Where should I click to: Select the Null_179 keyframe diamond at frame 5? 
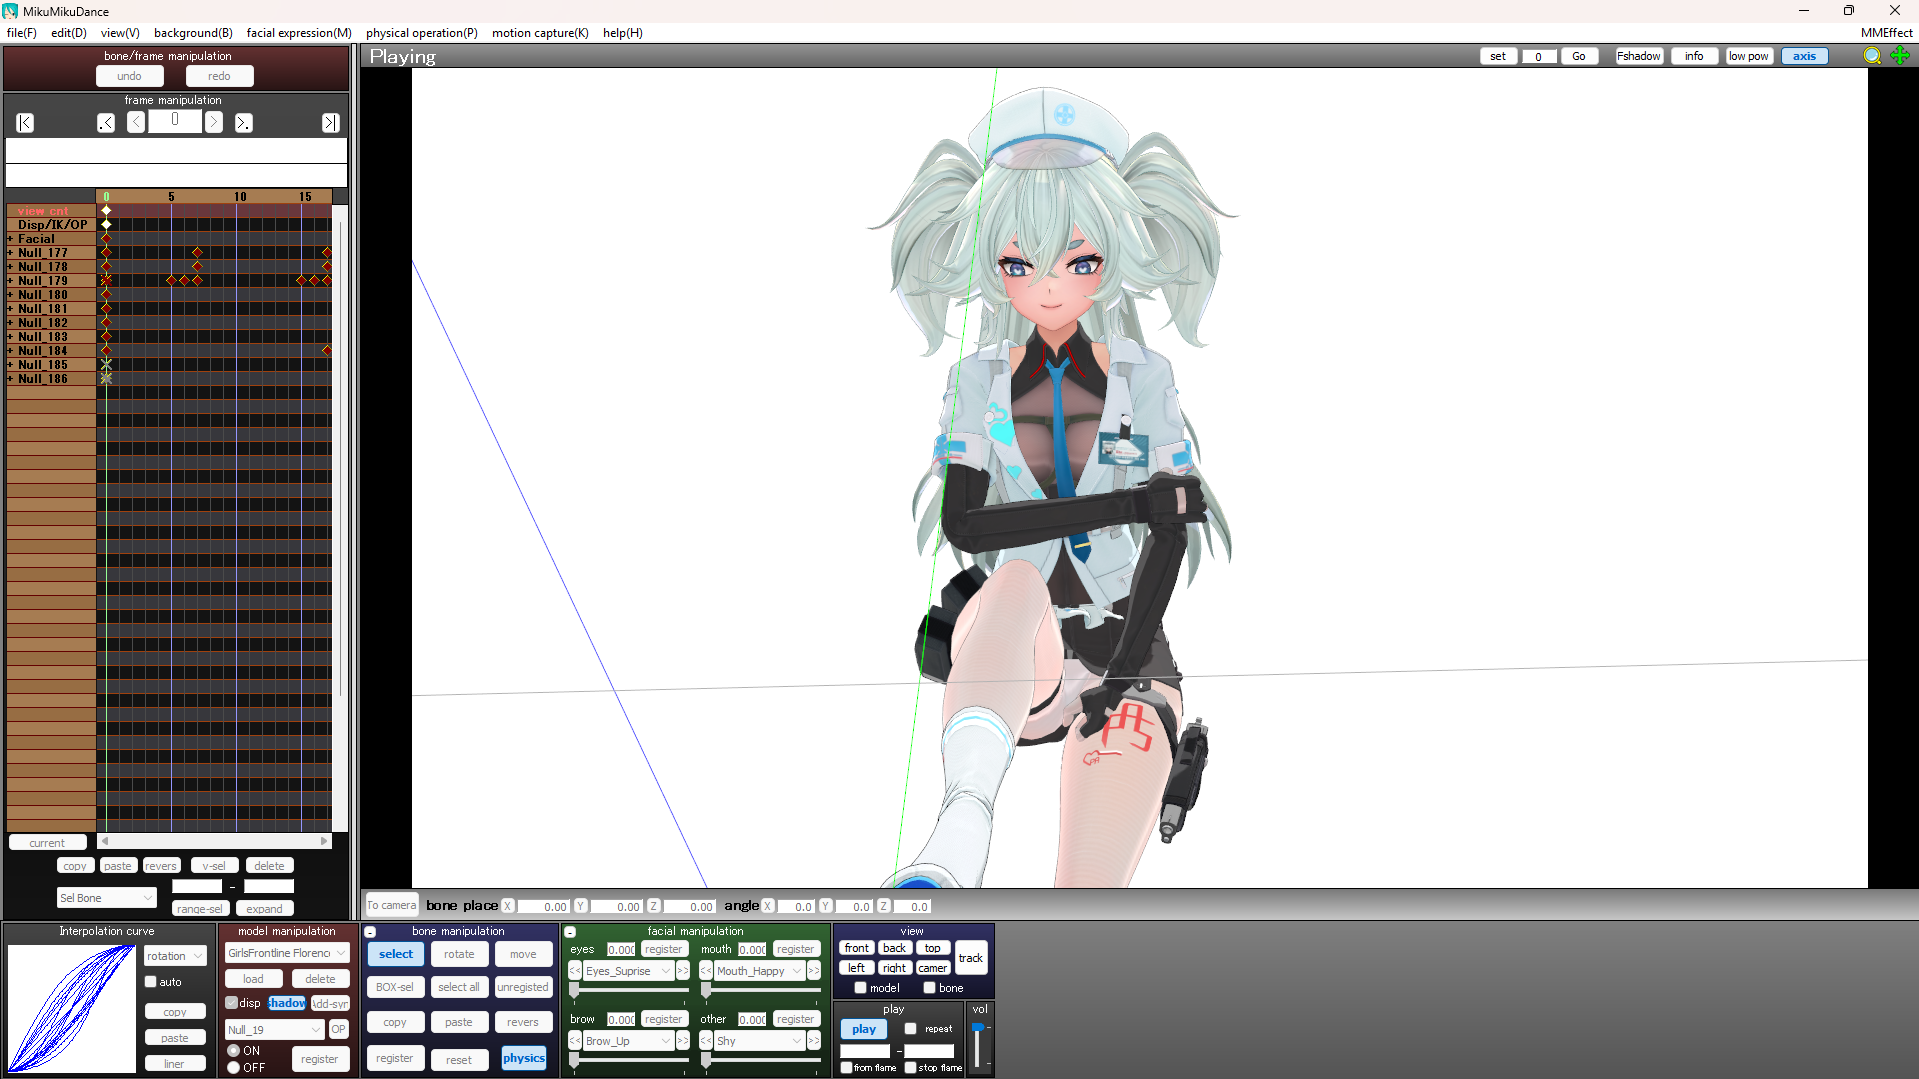click(x=171, y=281)
